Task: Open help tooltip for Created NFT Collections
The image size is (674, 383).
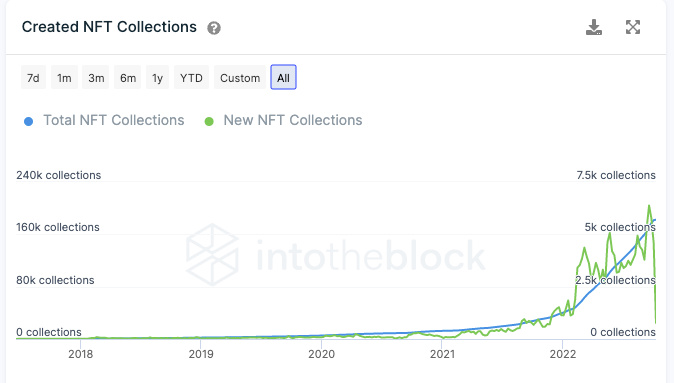Action: tap(214, 28)
